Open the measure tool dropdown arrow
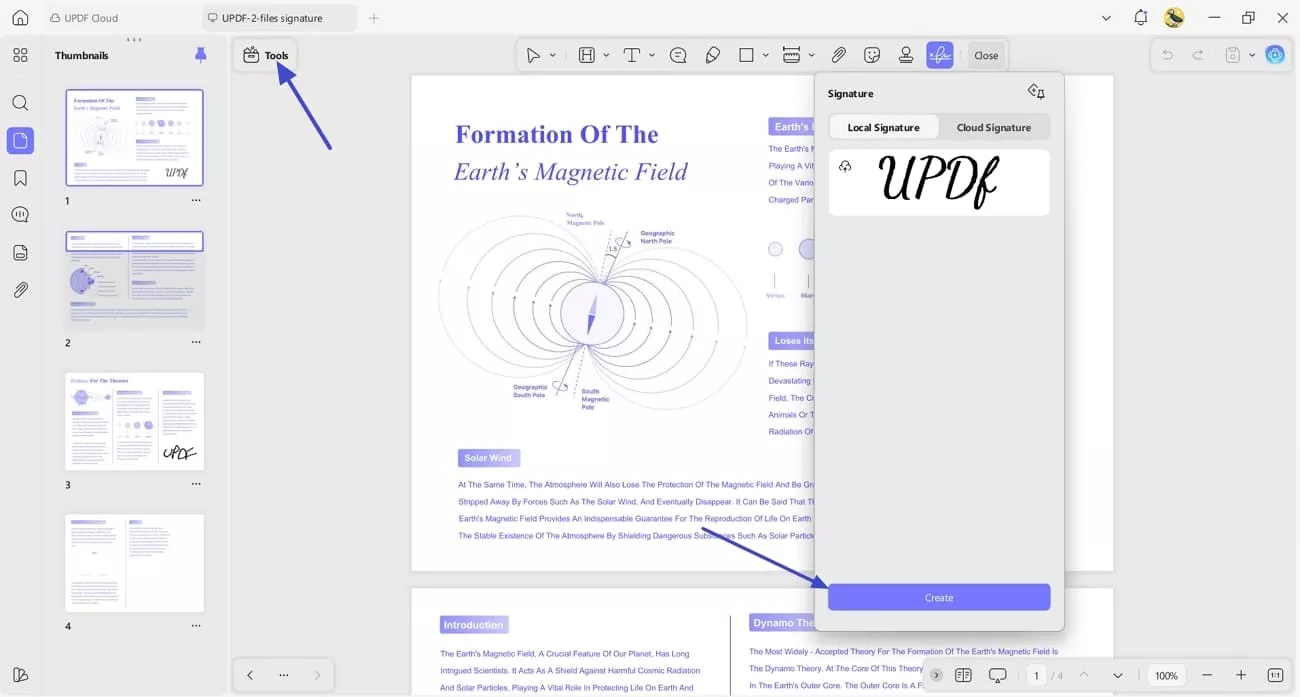The width and height of the screenshot is (1300, 697). [x=811, y=55]
